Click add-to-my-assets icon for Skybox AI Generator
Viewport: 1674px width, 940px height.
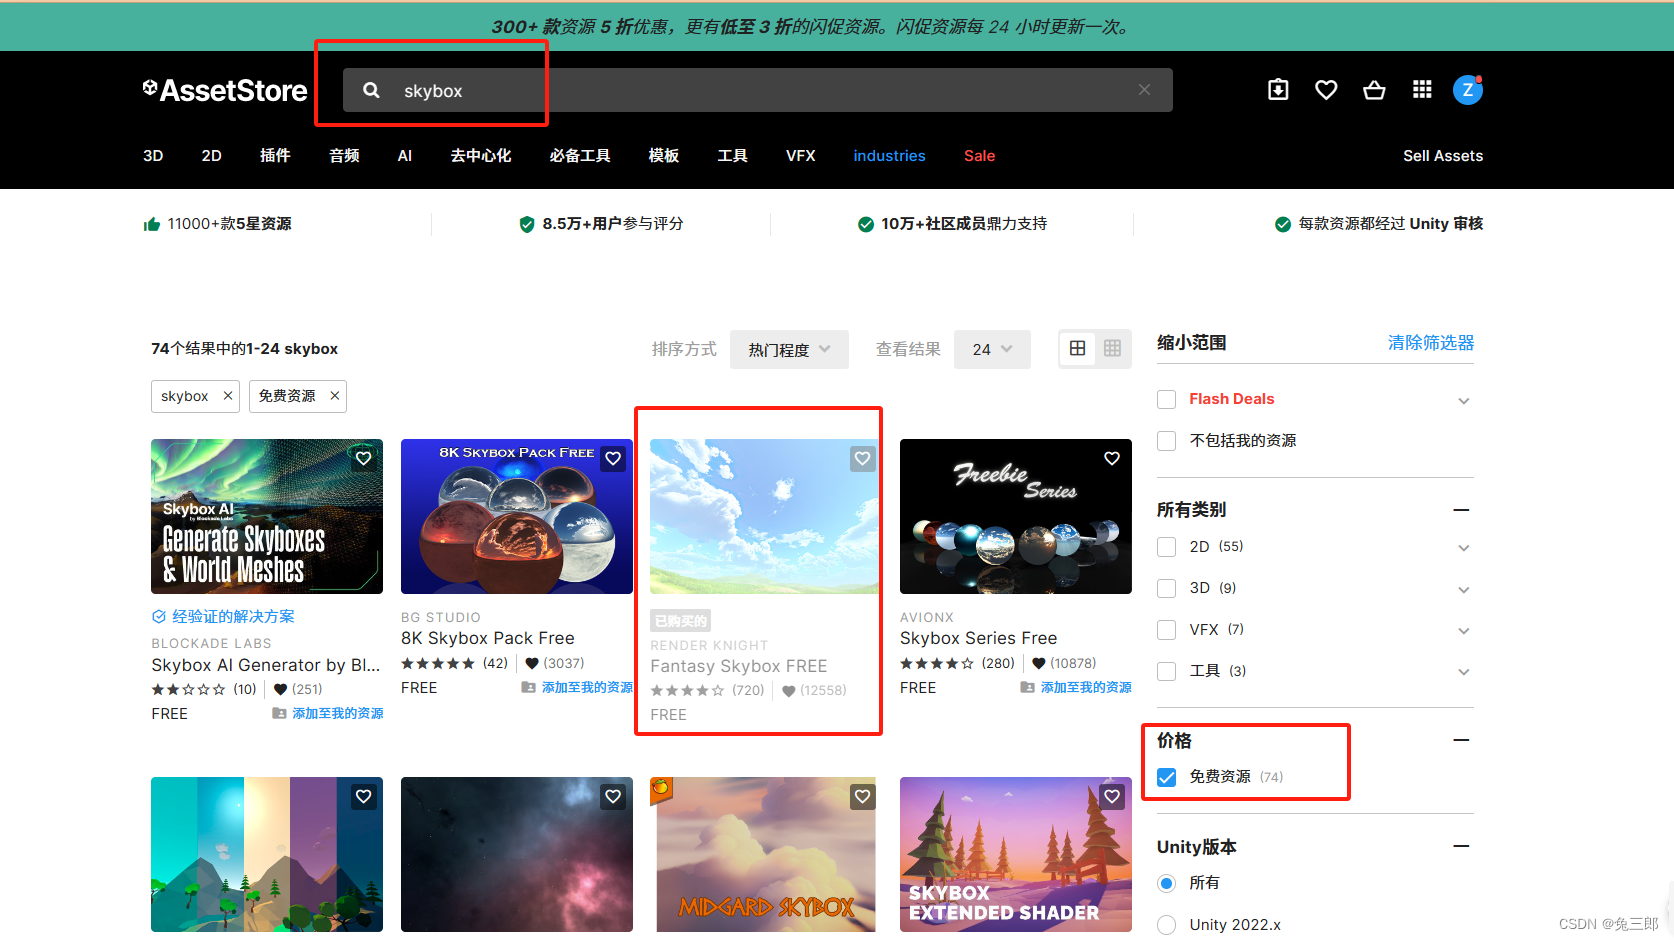click(x=280, y=713)
